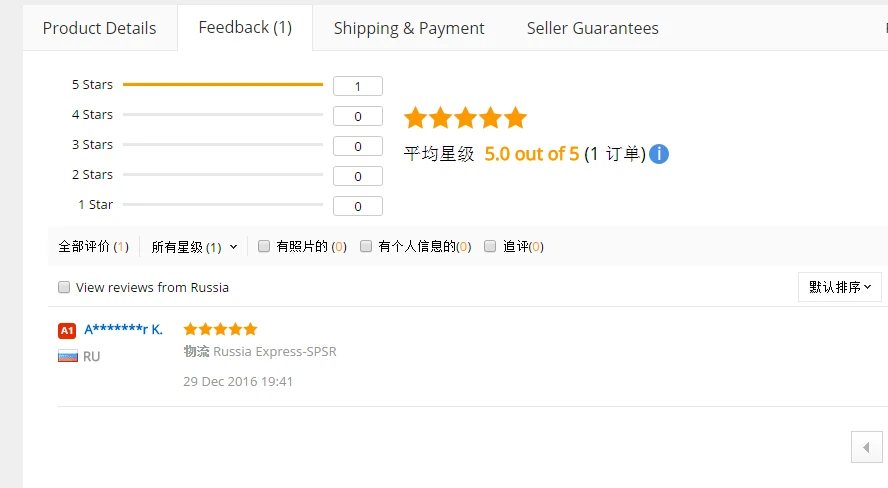This screenshot has width=888, height=488.
Task: Click the large five-star average rating
Action: tap(465, 118)
